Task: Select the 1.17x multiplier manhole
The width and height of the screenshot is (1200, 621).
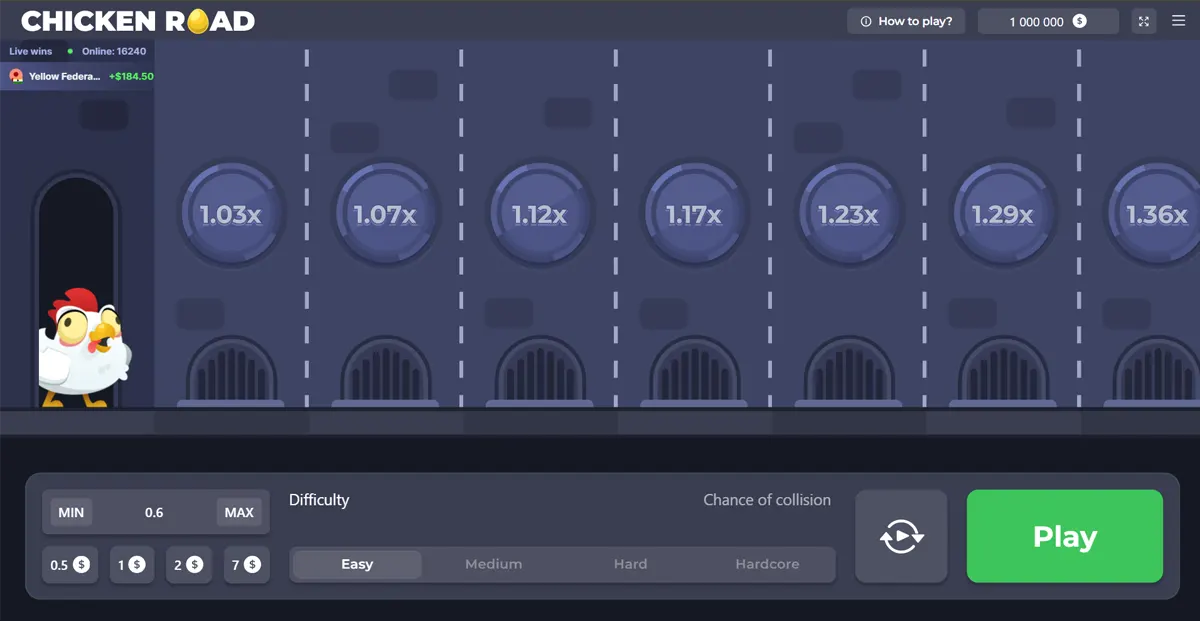Action: (x=694, y=214)
